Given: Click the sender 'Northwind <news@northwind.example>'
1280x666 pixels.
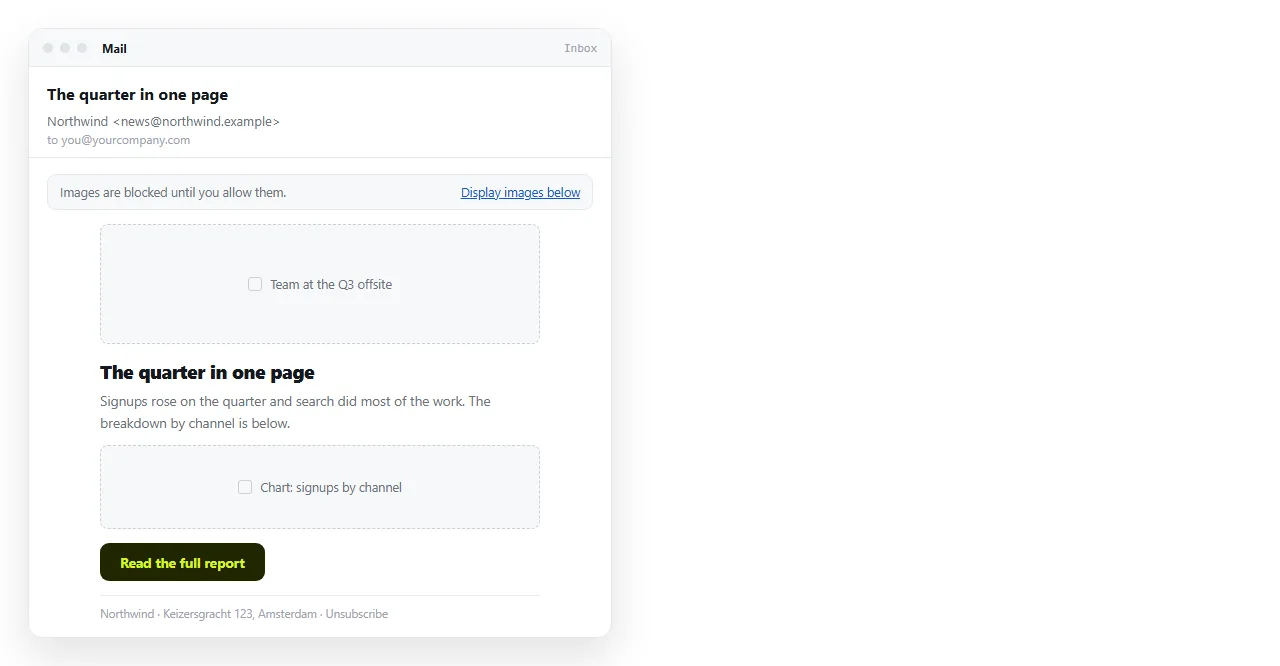Looking at the screenshot, I should [163, 121].
